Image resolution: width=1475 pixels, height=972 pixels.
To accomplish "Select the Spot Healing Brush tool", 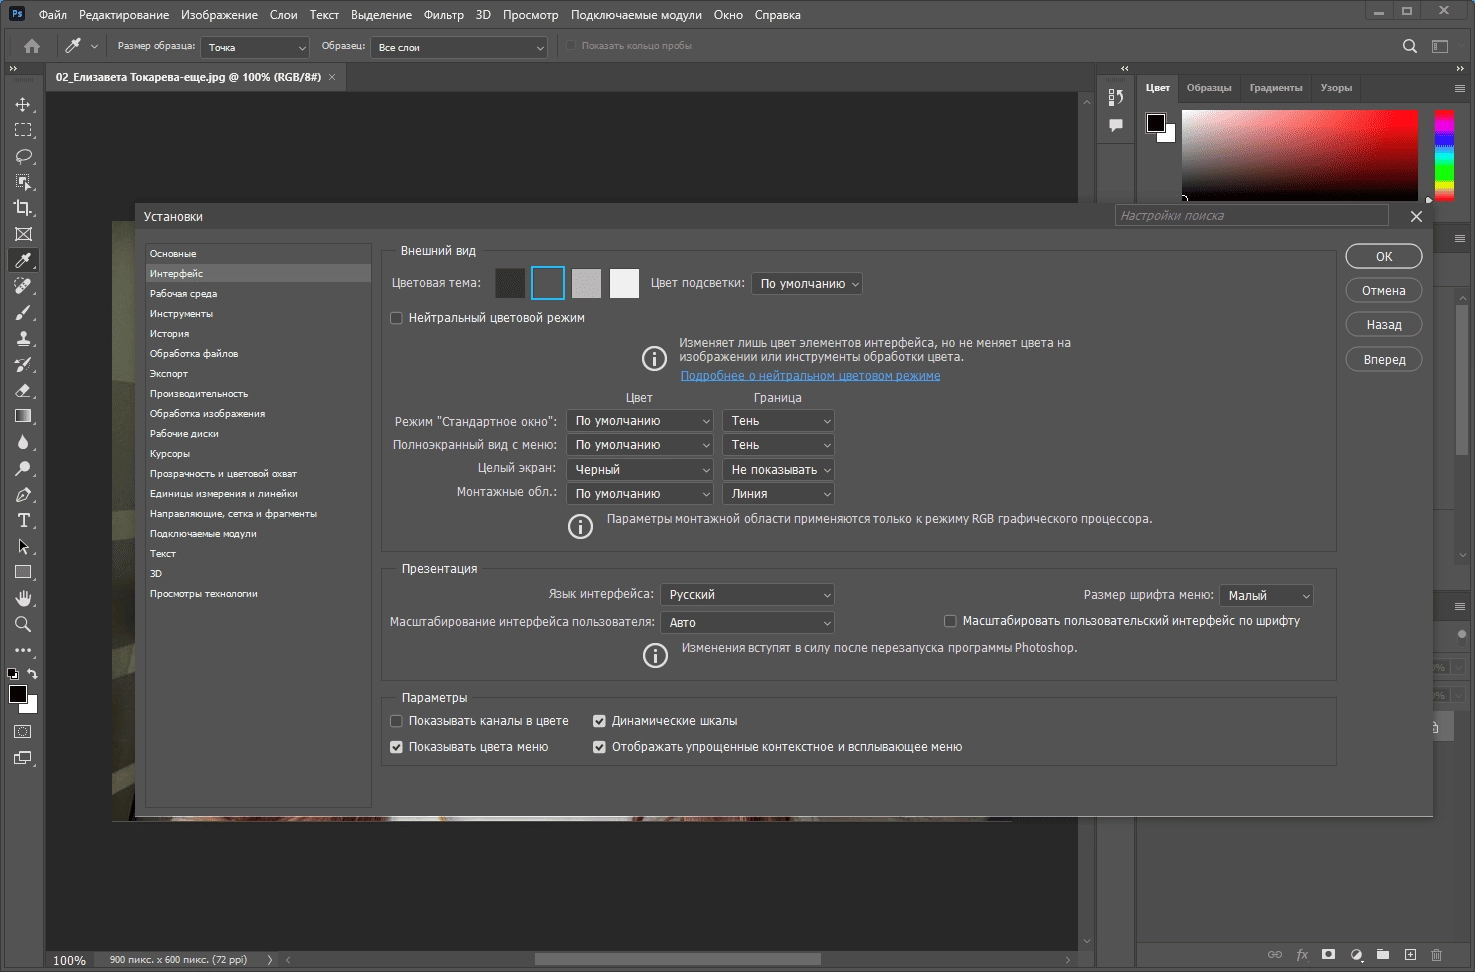I will click(x=23, y=286).
